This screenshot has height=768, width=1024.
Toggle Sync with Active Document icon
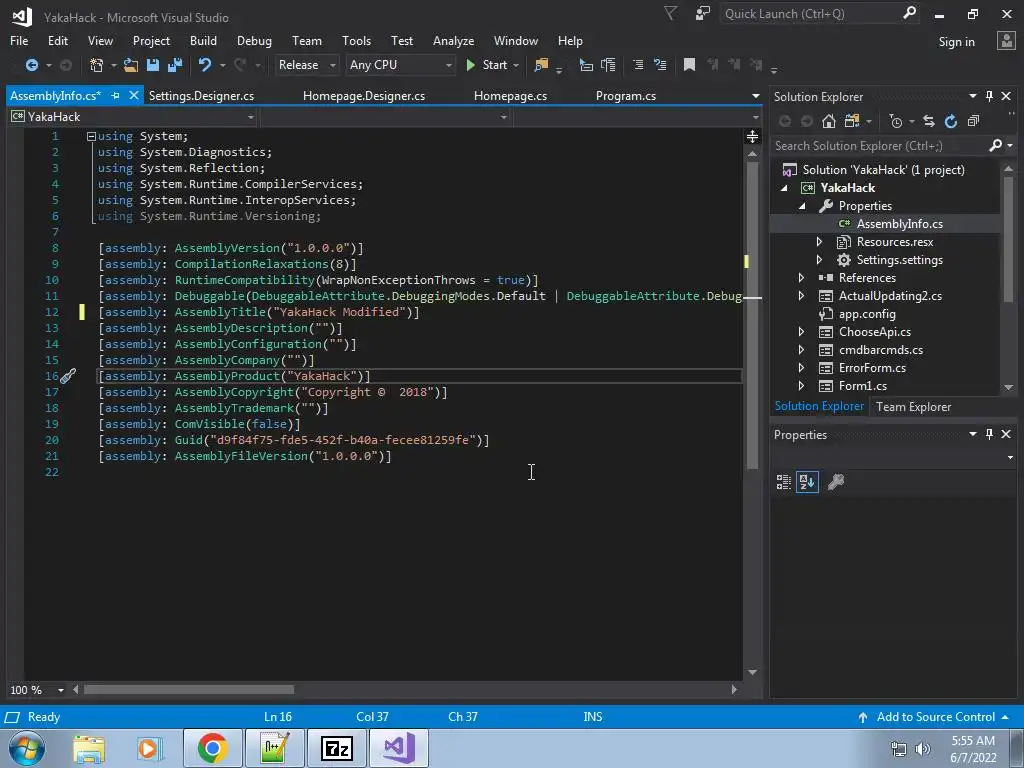point(928,121)
